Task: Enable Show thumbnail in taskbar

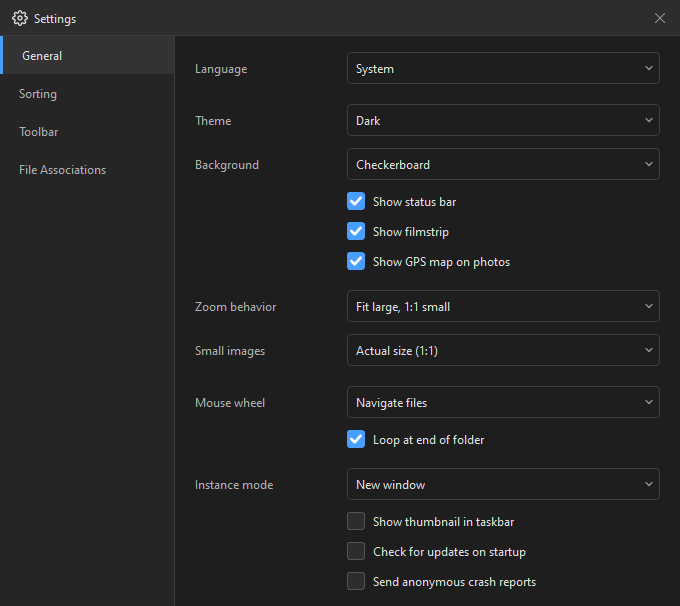Action: [356, 521]
